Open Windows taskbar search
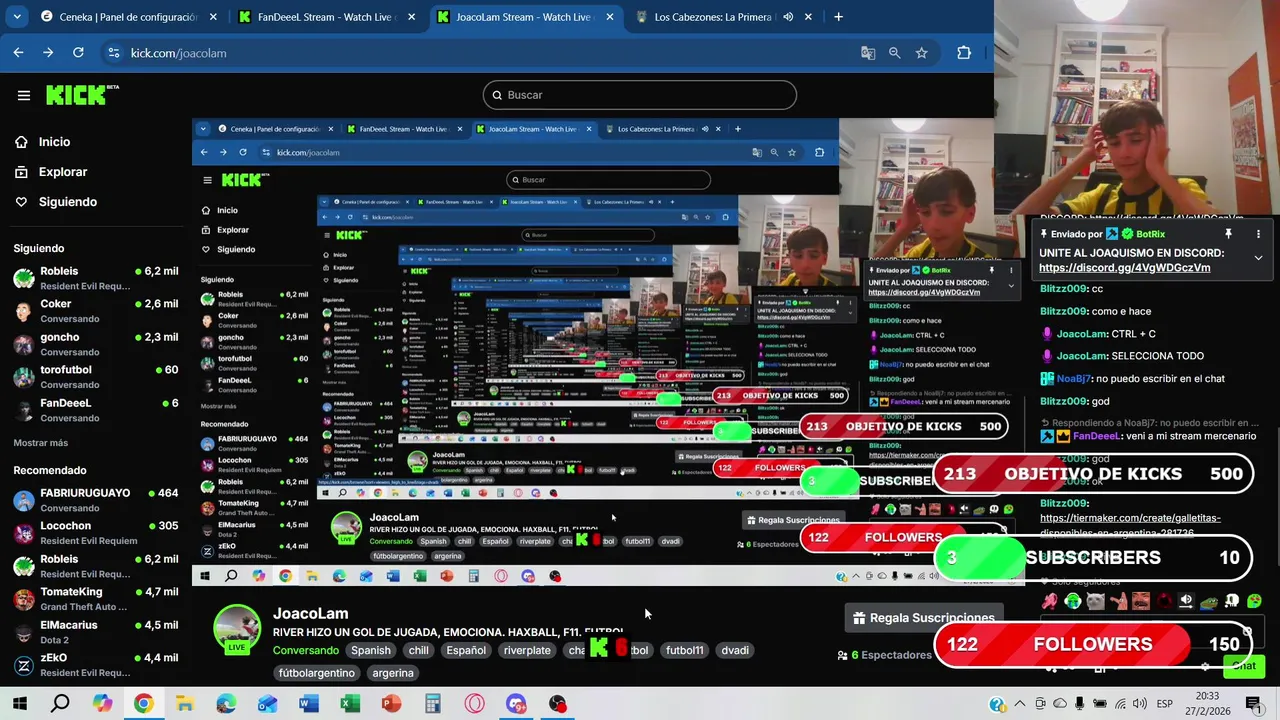This screenshot has width=1280, height=720. tap(61, 704)
